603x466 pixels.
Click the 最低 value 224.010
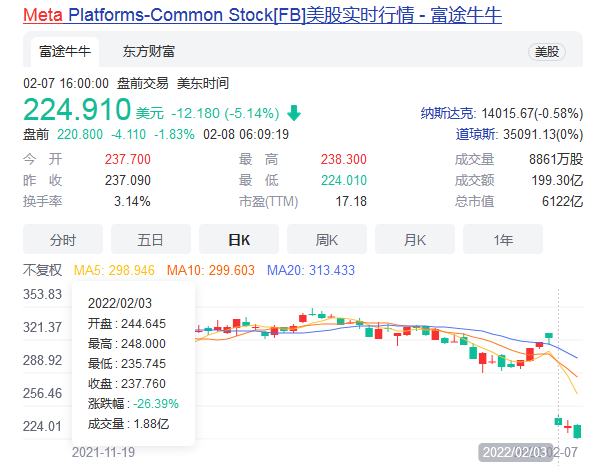coord(344,180)
